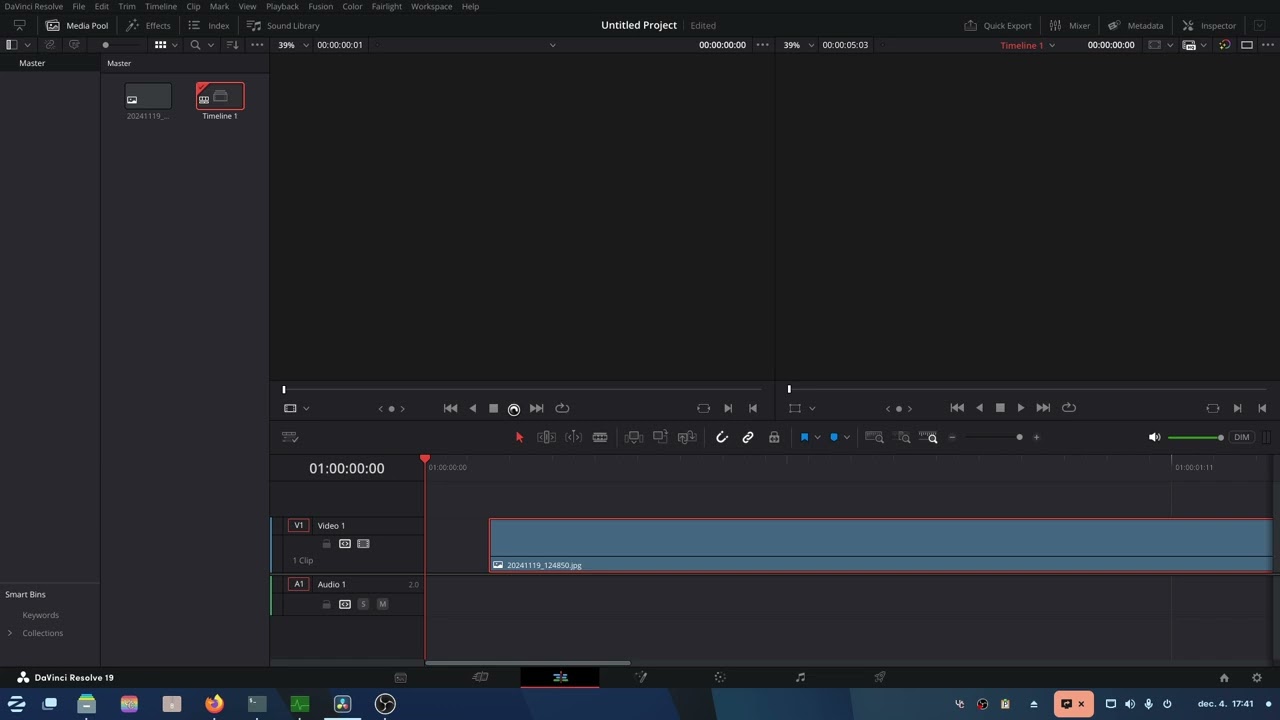Add a flag with the blue flag icon
This screenshot has width=1280, height=720.
point(804,437)
